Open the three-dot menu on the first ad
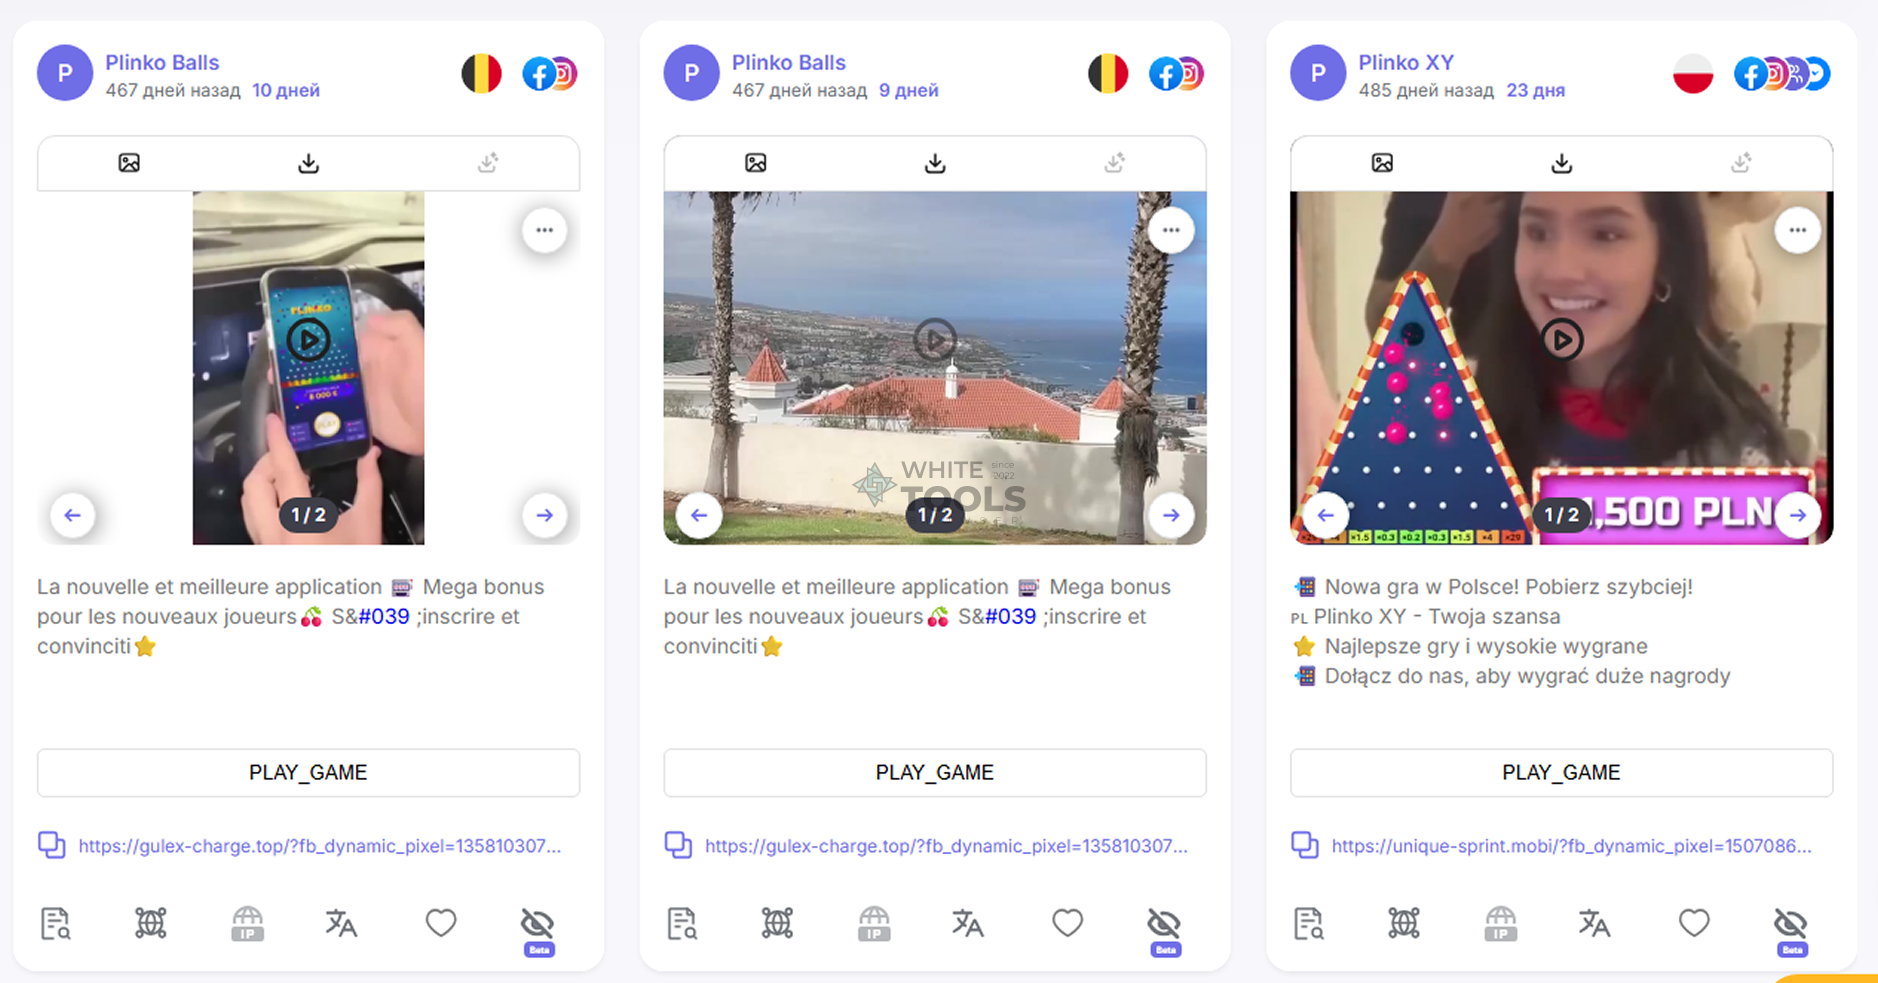This screenshot has width=1878, height=983. [x=544, y=231]
